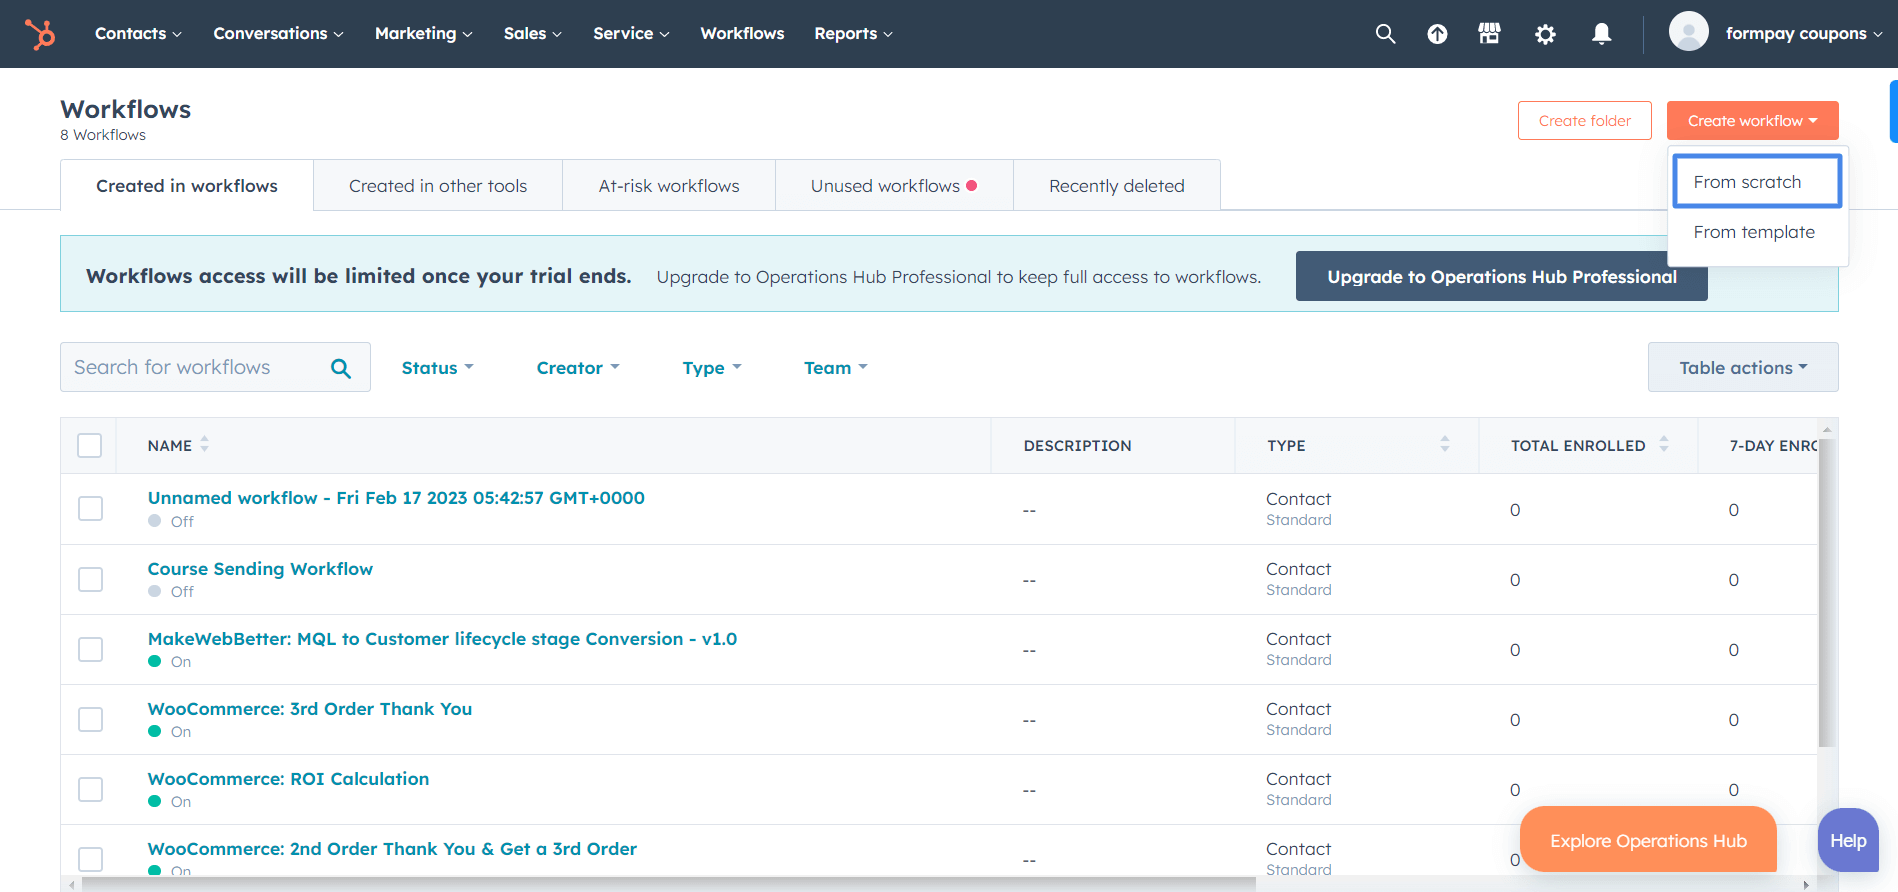Open WooCommerce: 3rd Order Thank You
The image size is (1898, 892).
coord(310,709)
